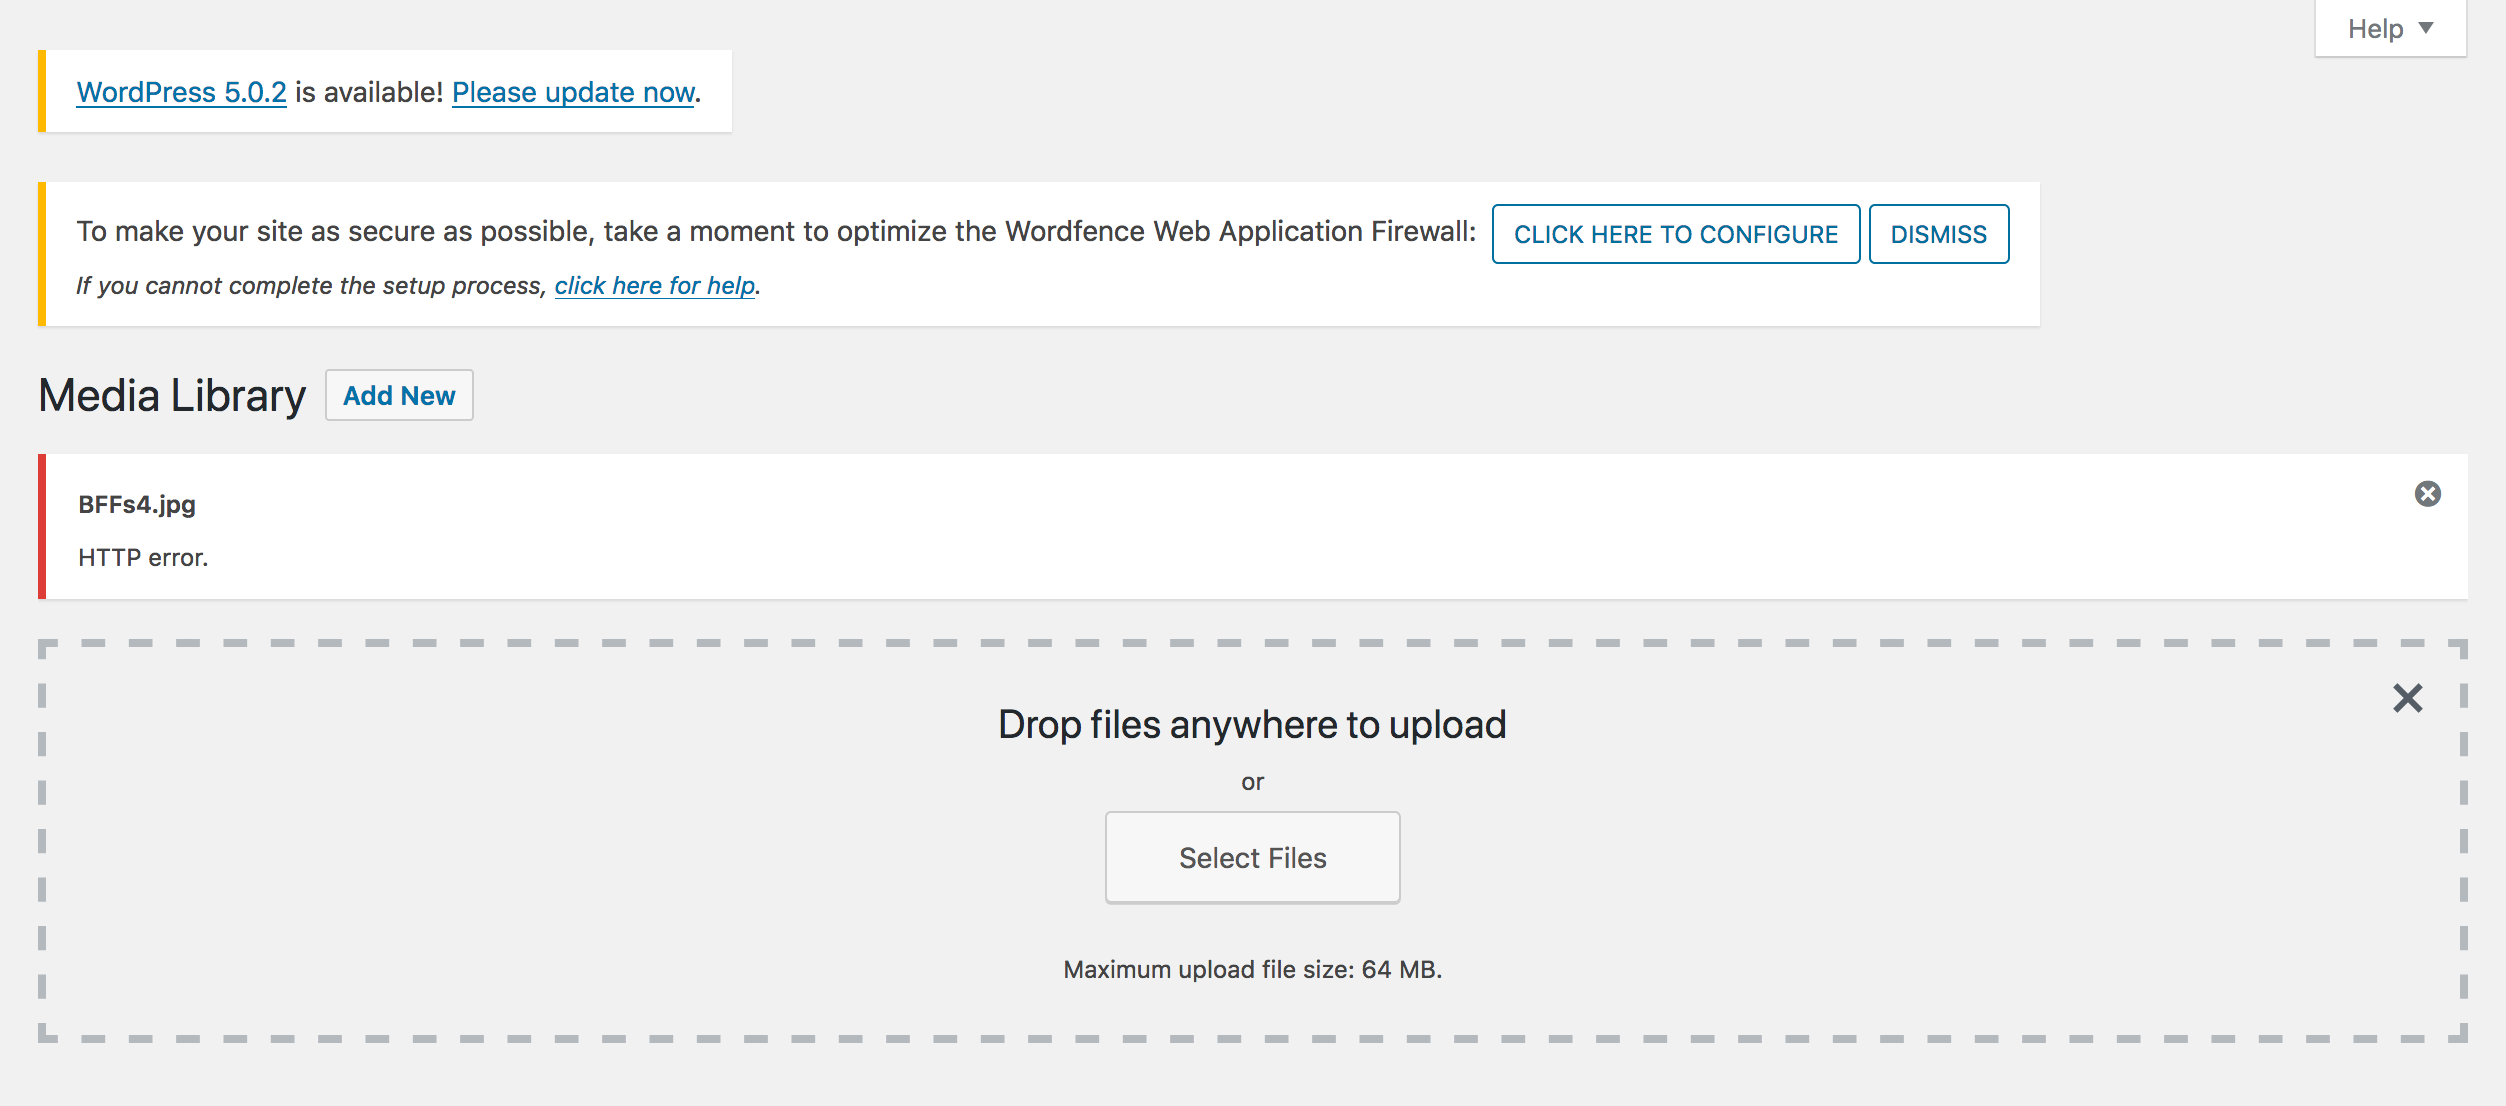Toggle WordPress update notification bar
Image resolution: width=2506 pixels, height=1106 pixels.
pyautogui.click(x=384, y=91)
